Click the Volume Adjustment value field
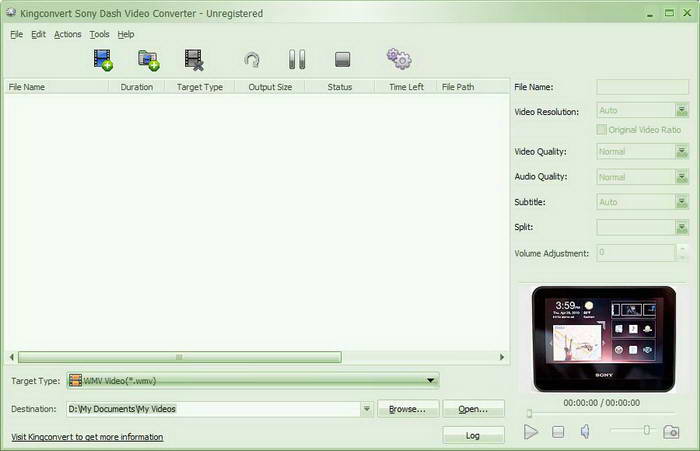The width and height of the screenshot is (700, 451). pyautogui.click(x=637, y=252)
